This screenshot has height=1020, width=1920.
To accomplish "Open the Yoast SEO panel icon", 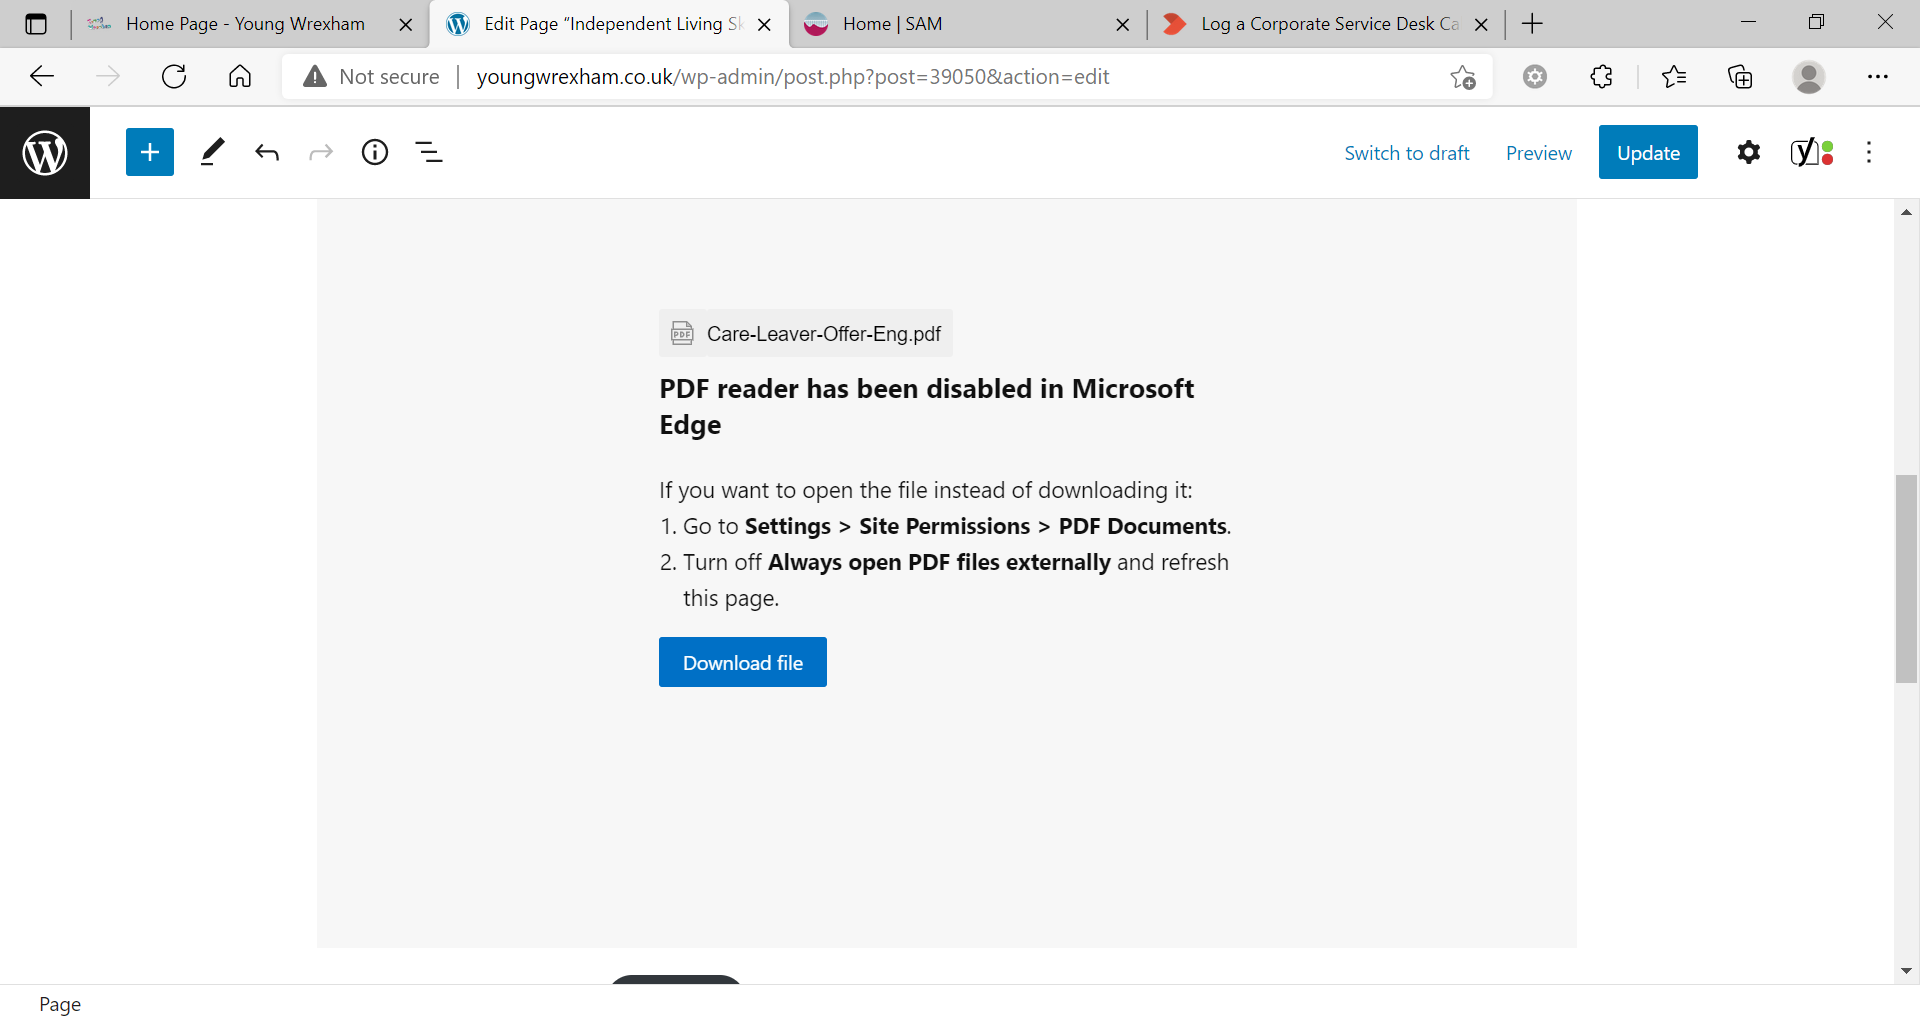I will coord(1811,152).
